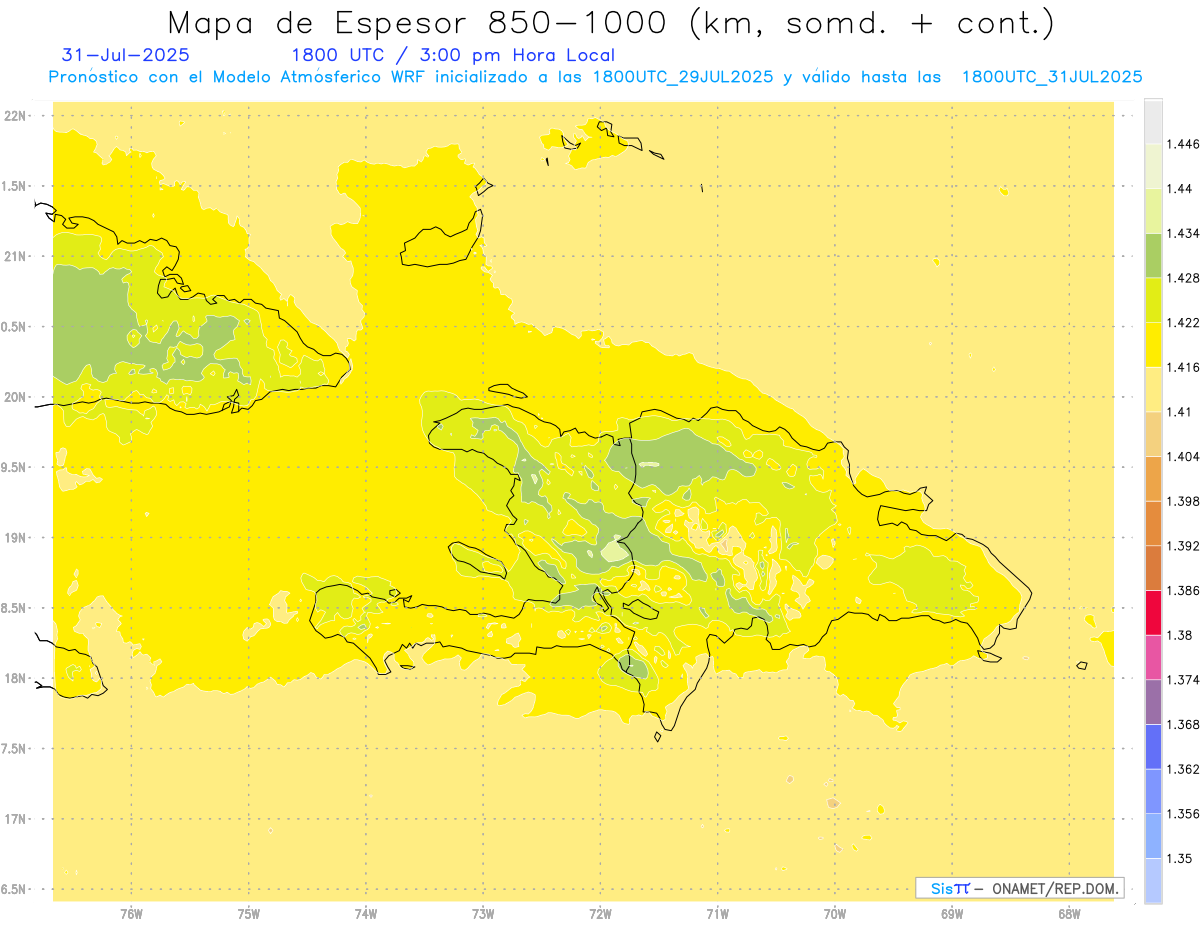Click the colorbar value '1.422'

point(1185,323)
